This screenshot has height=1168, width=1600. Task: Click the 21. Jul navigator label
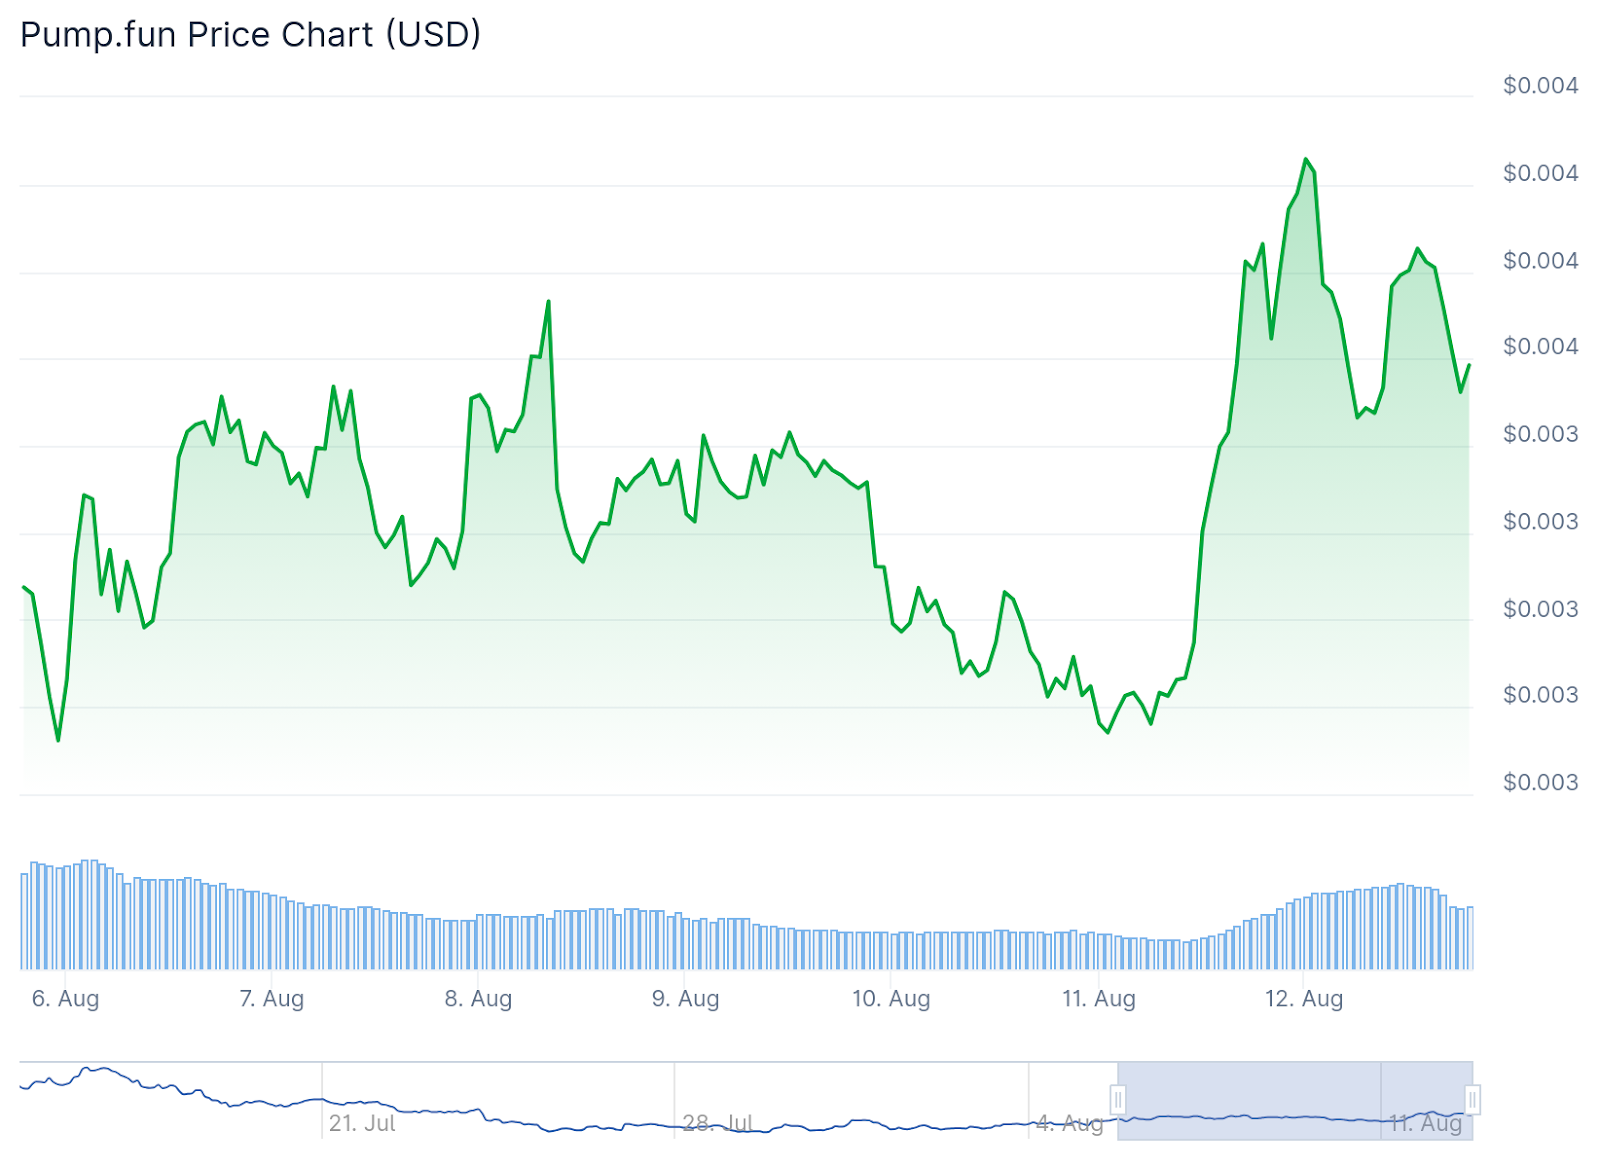coord(362,1123)
